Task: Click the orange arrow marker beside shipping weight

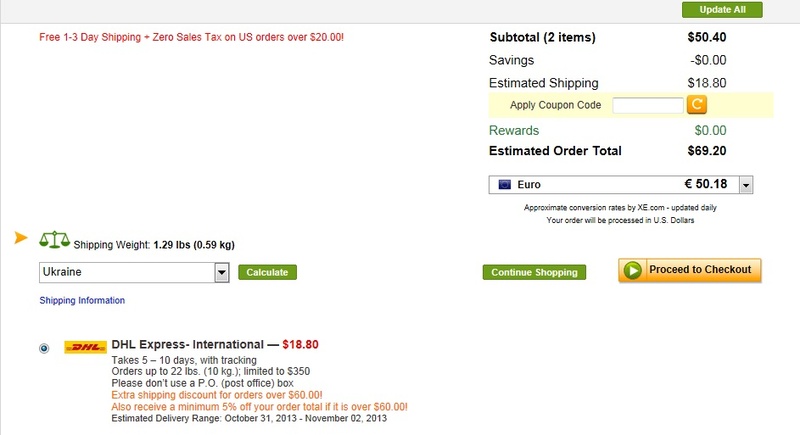Action: tap(21, 237)
